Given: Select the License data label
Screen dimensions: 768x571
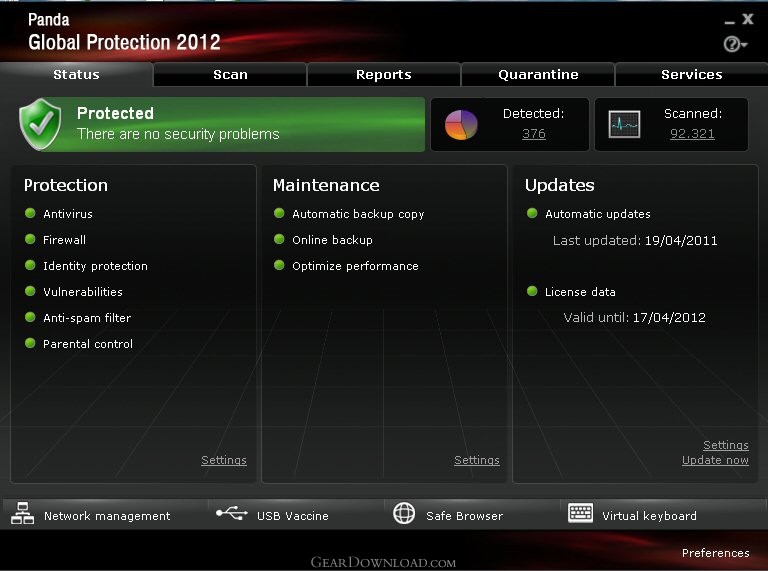Looking at the screenshot, I should pos(580,292).
